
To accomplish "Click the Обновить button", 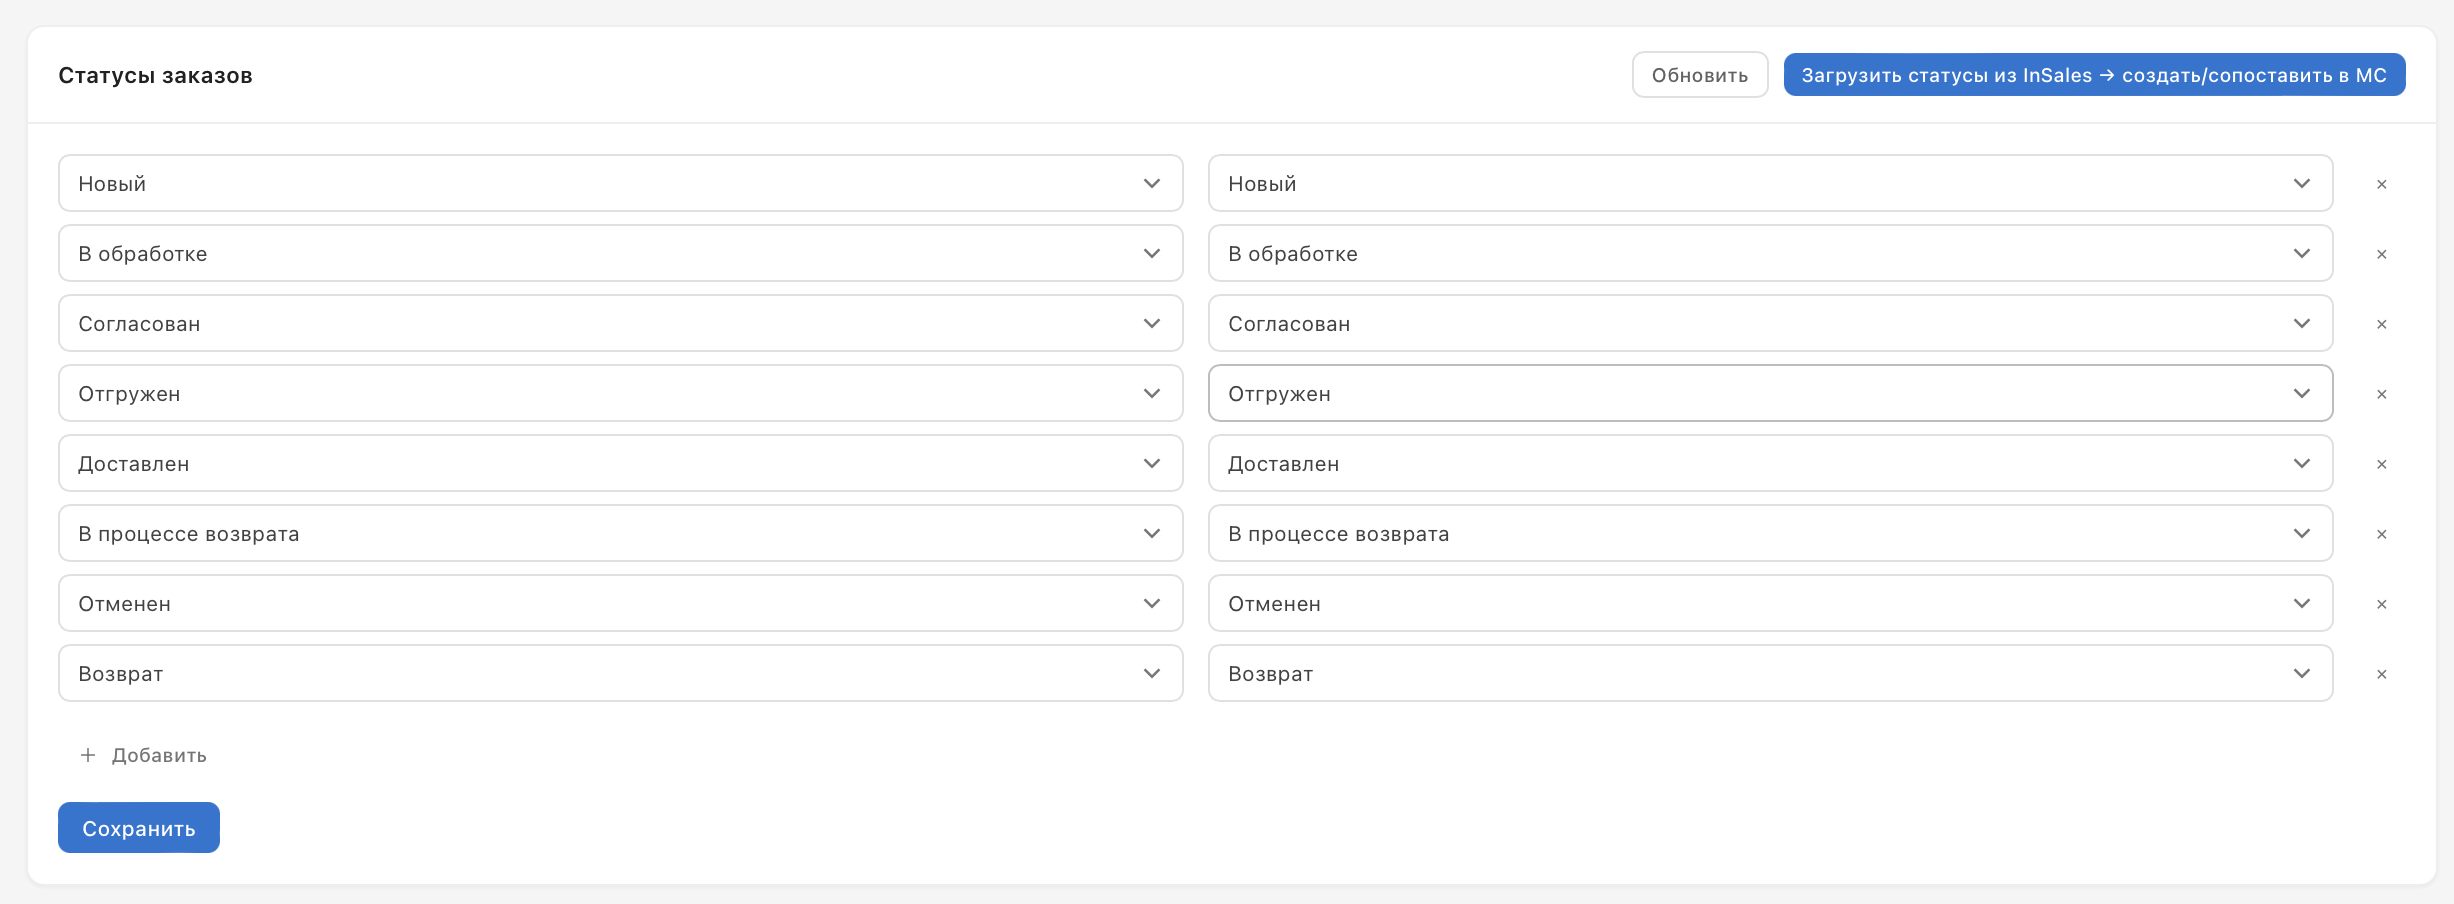I will (1699, 75).
